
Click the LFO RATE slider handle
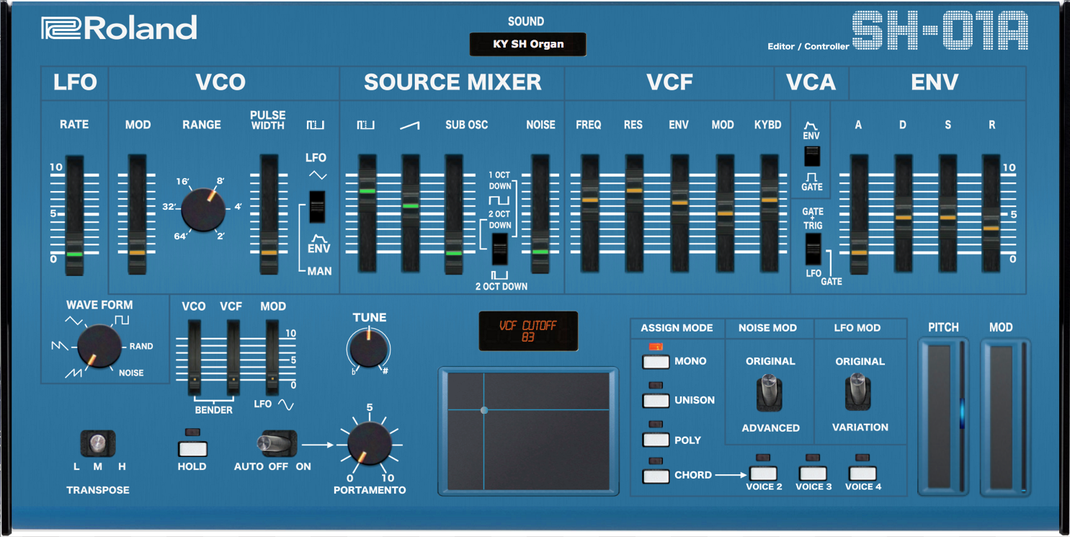point(74,253)
